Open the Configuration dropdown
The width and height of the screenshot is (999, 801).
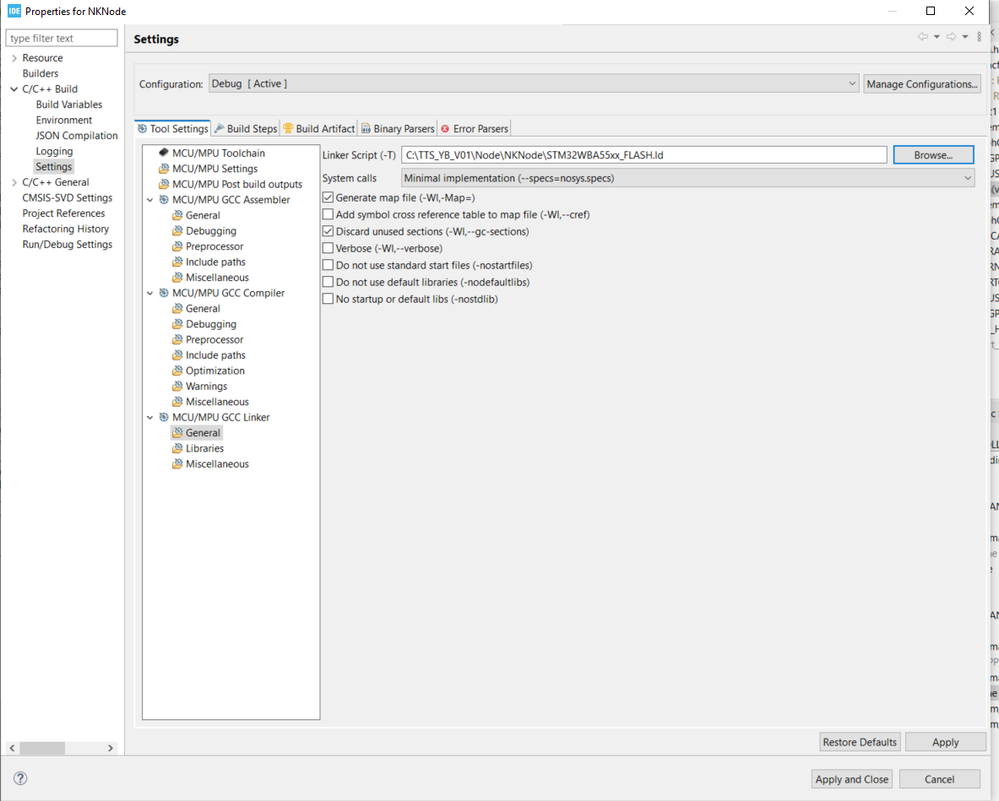[534, 84]
